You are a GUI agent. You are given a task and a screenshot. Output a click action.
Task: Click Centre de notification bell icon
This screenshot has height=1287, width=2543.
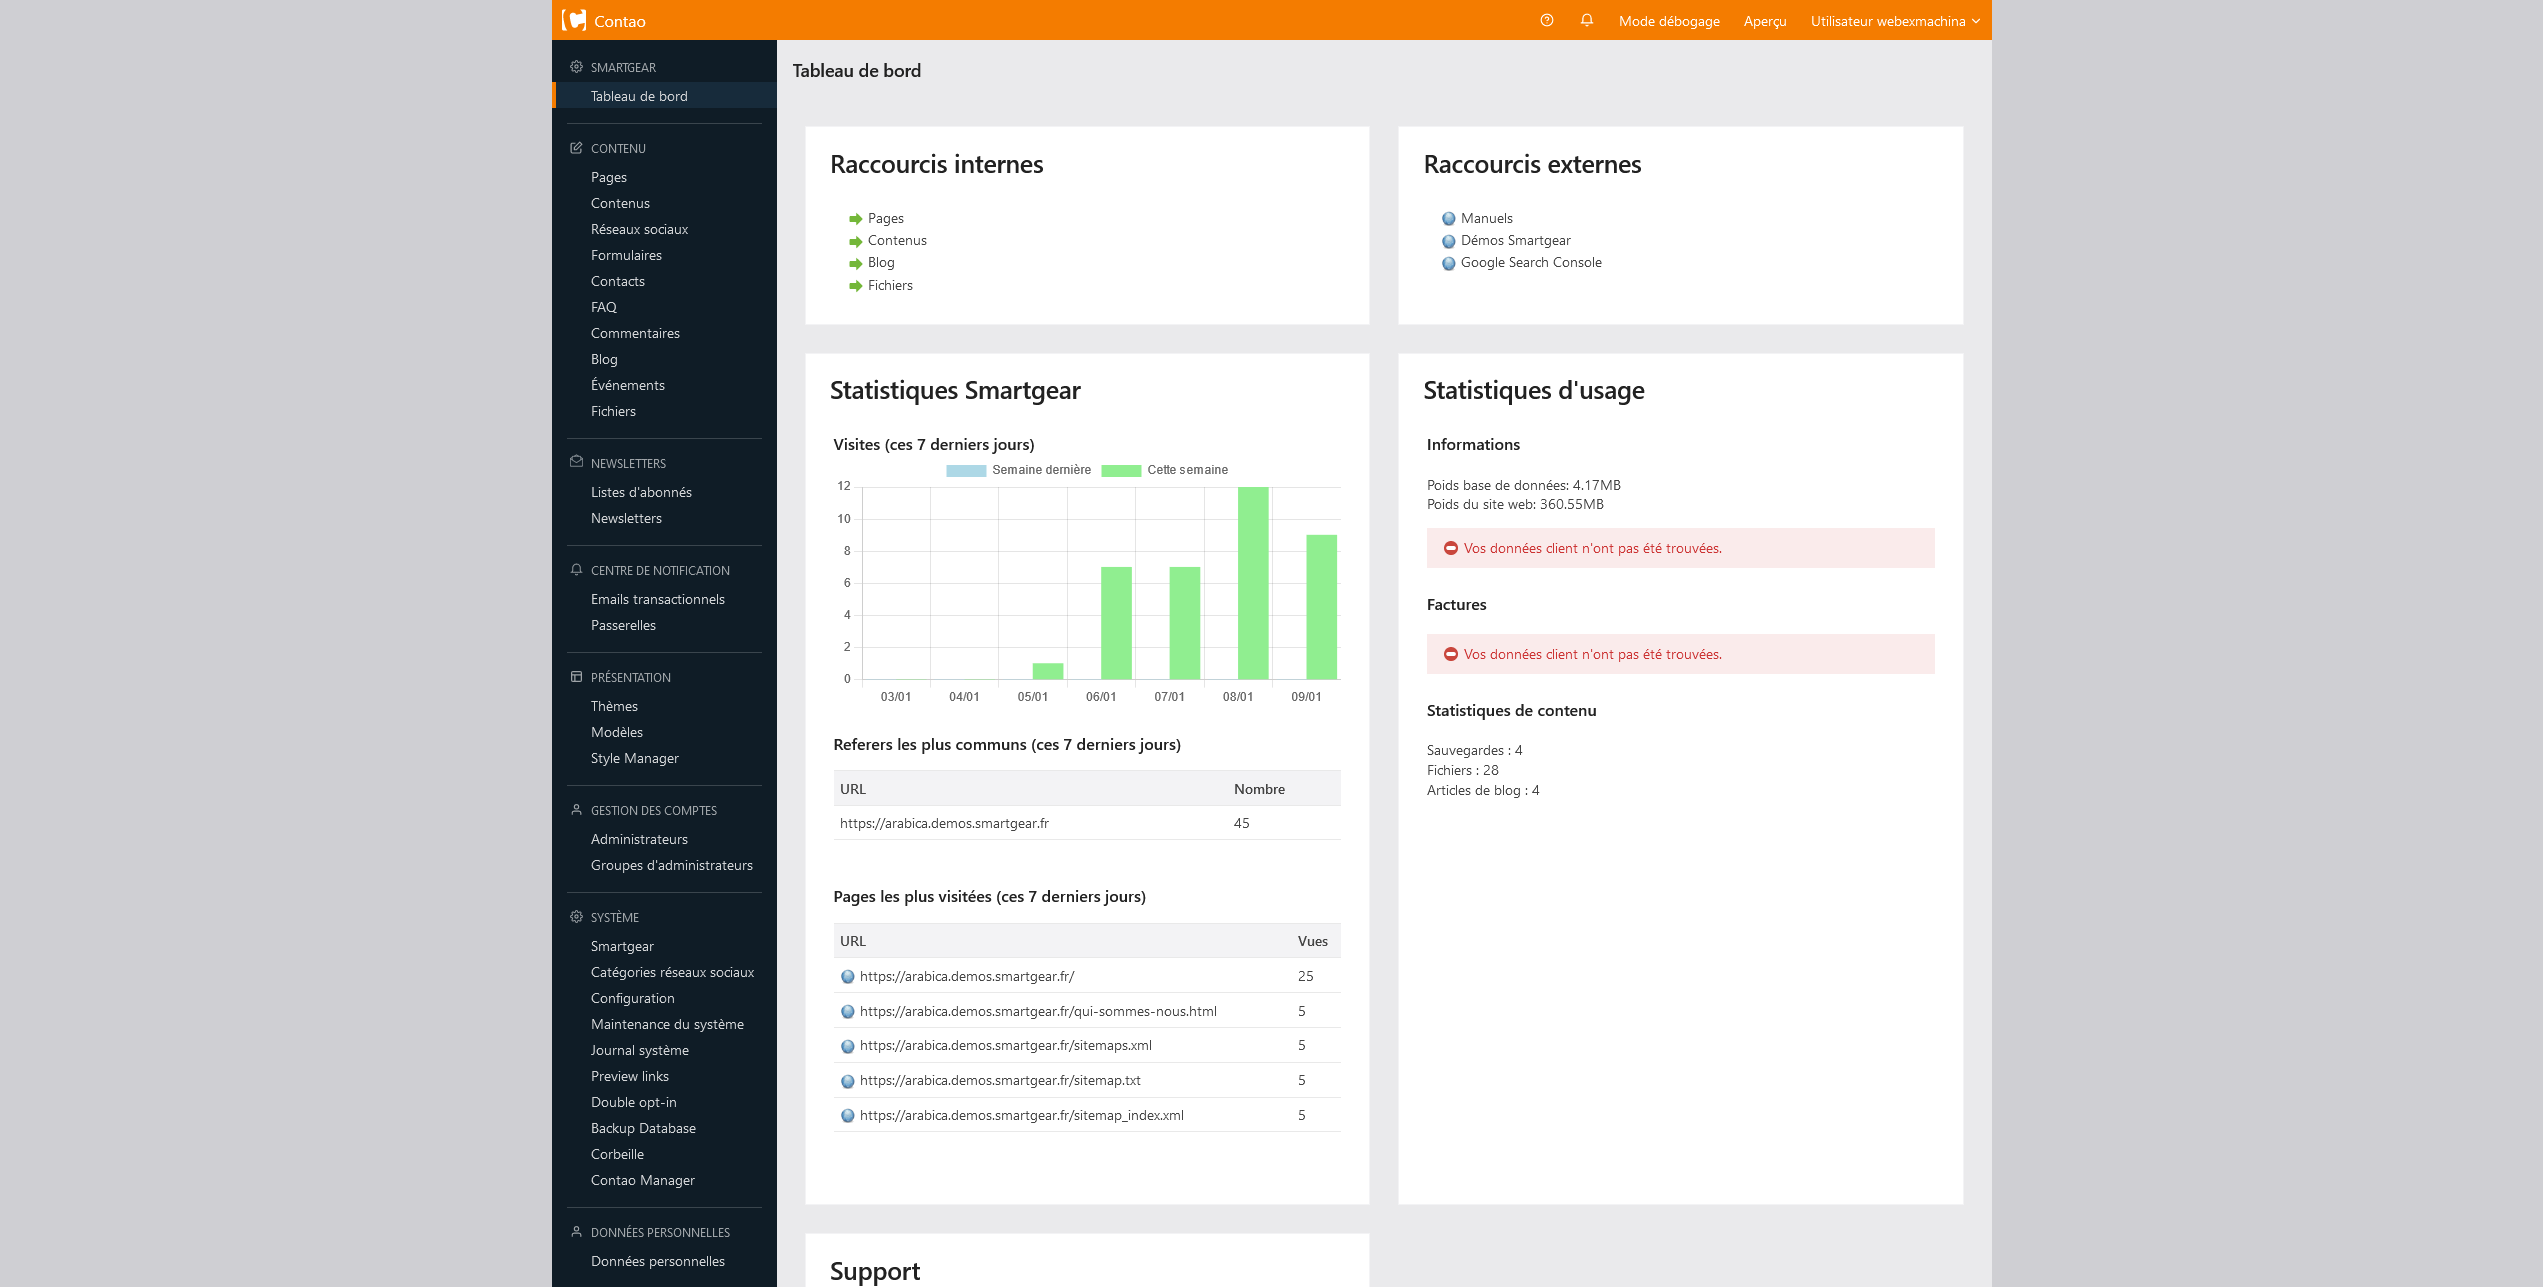[576, 570]
